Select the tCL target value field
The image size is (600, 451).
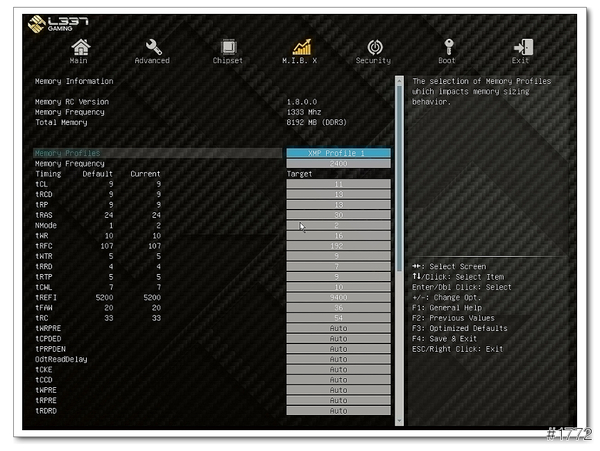[339, 184]
